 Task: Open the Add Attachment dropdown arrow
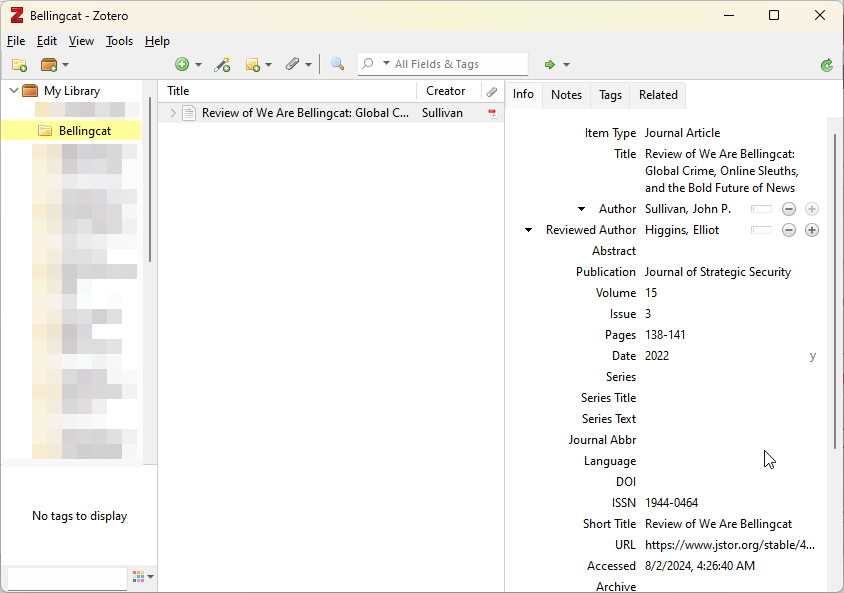click(x=308, y=65)
